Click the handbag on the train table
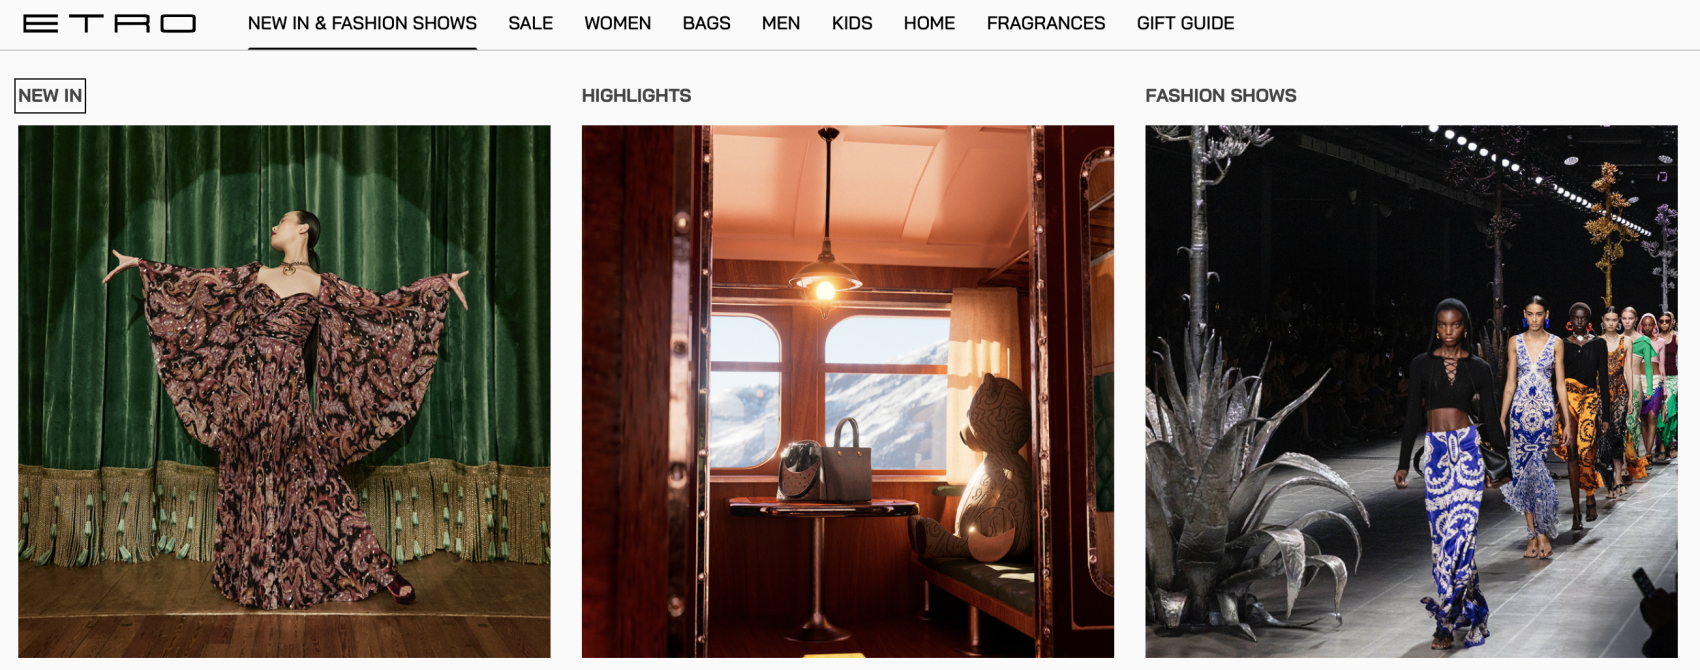 pos(845,463)
